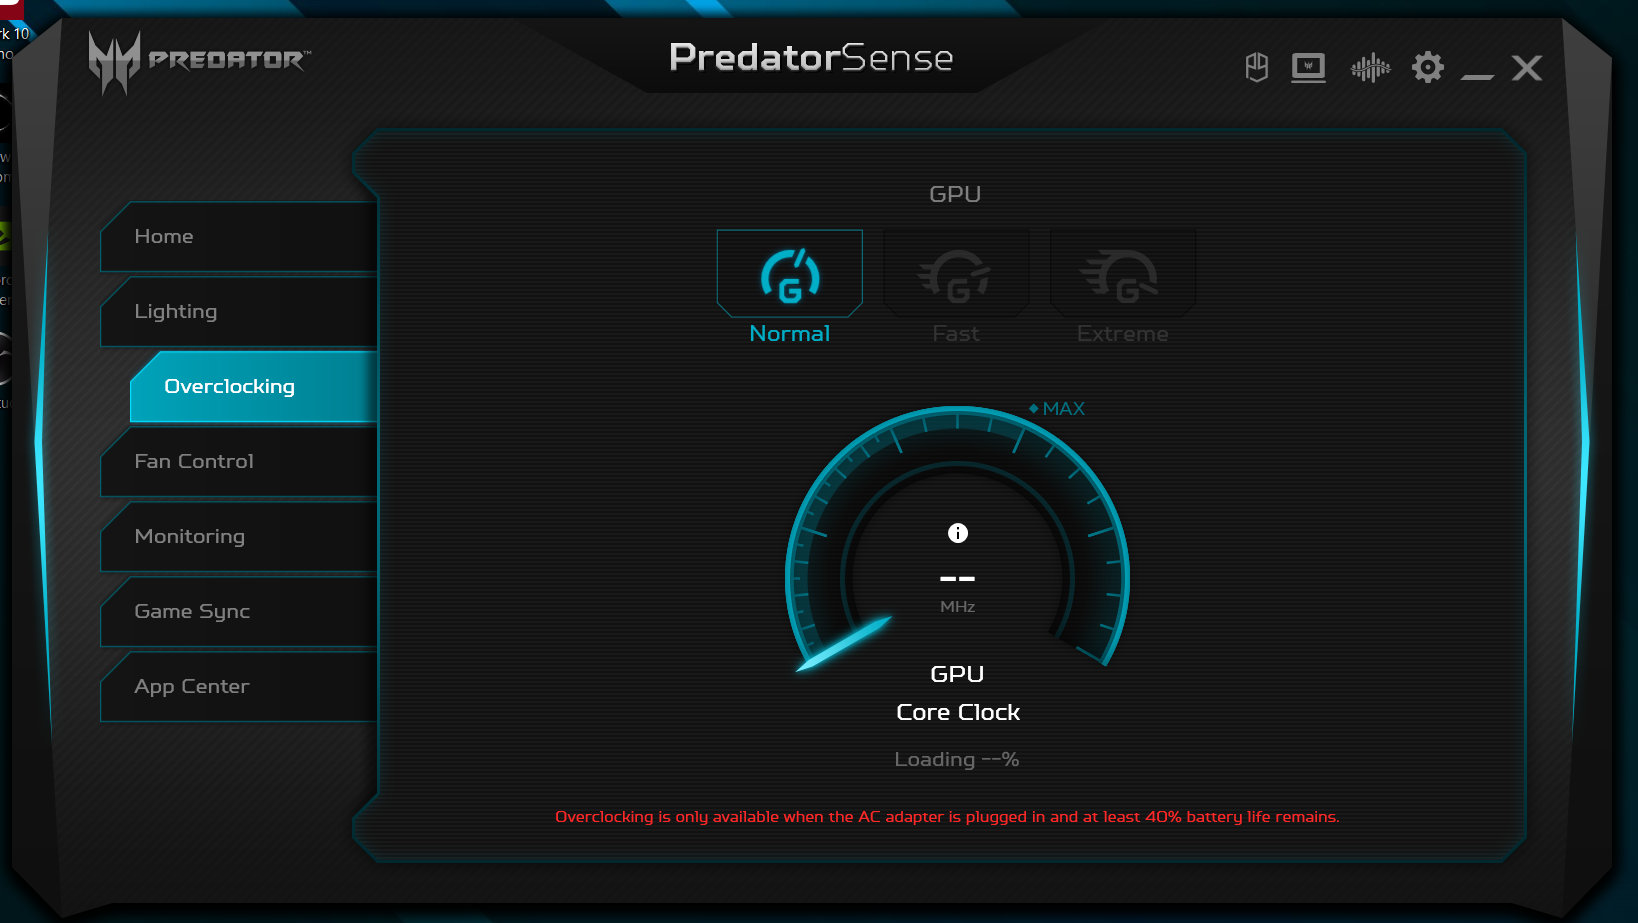Image resolution: width=1638 pixels, height=923 pixels.
Task: Click the GPU heading above modes
Action: 955,194
